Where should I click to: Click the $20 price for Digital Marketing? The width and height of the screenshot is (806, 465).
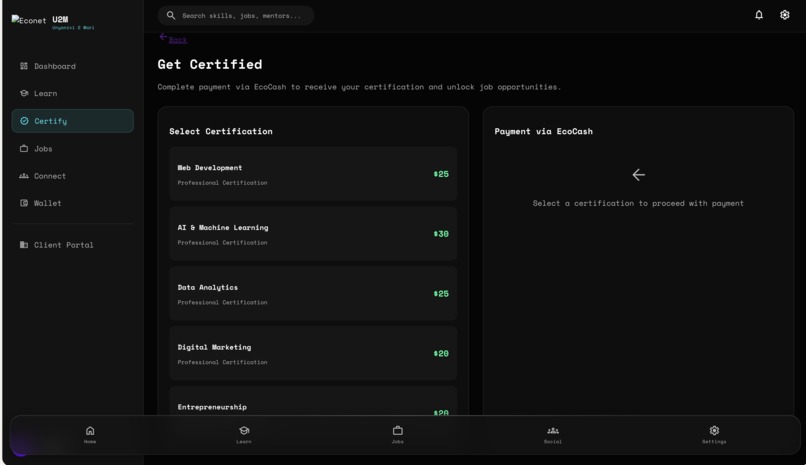(441, 354)
